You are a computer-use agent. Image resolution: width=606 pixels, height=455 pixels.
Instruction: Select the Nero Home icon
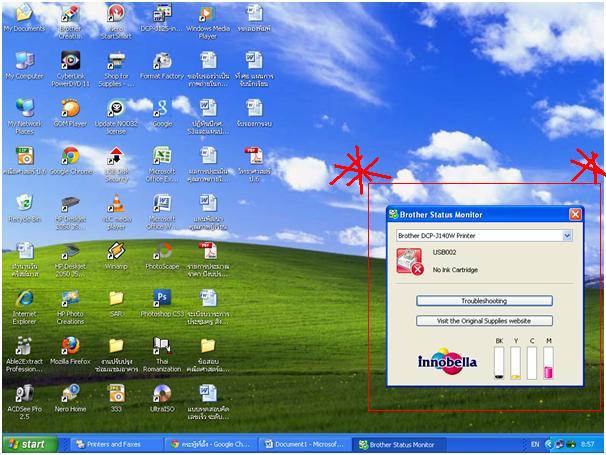pyautogui.click(x=70, y=398)
